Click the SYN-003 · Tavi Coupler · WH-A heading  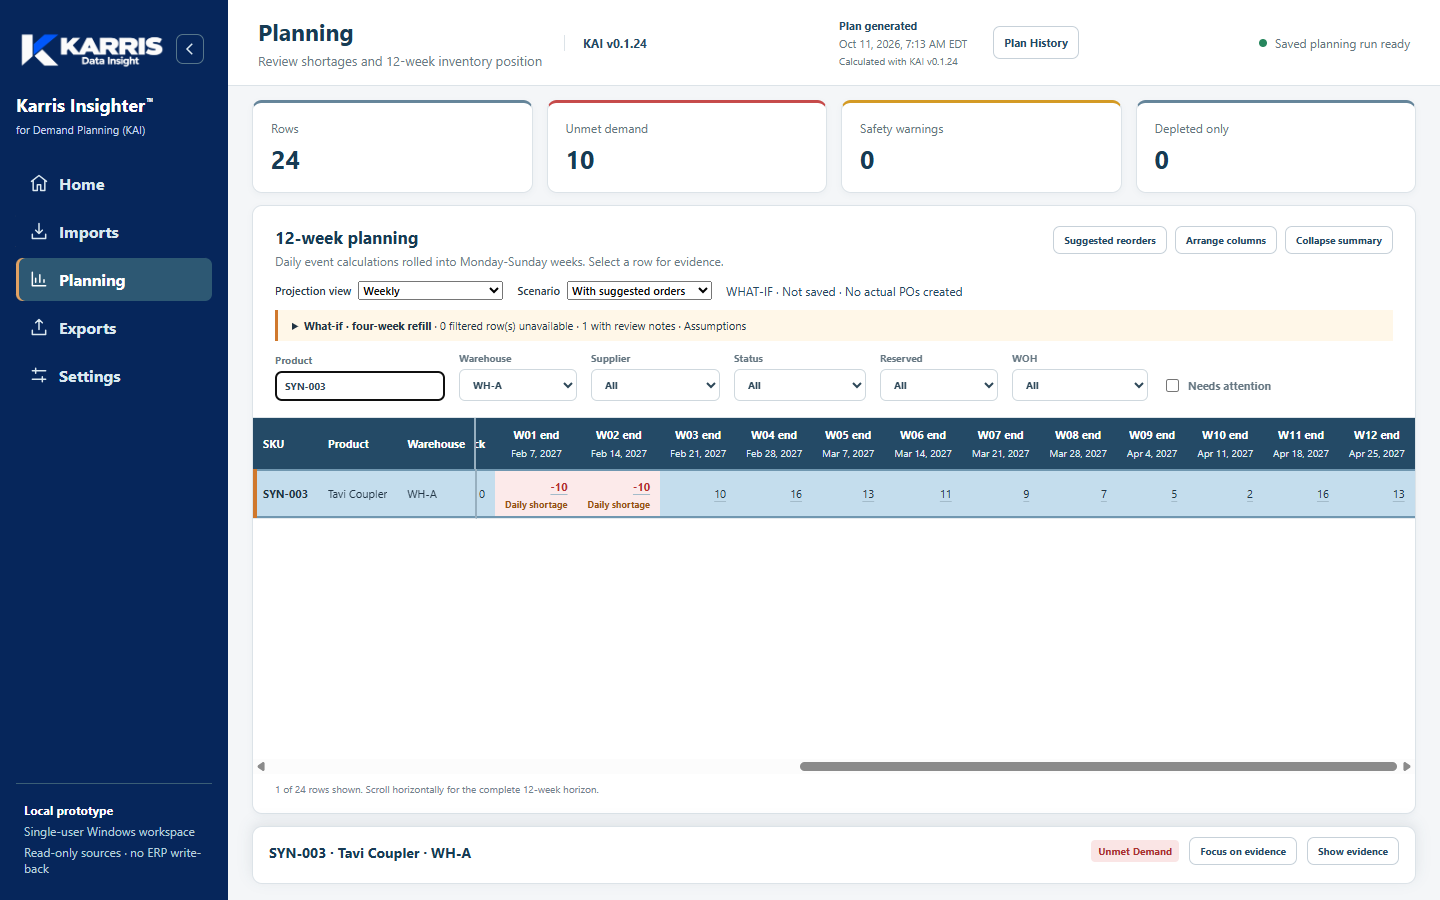click(370, 853)
